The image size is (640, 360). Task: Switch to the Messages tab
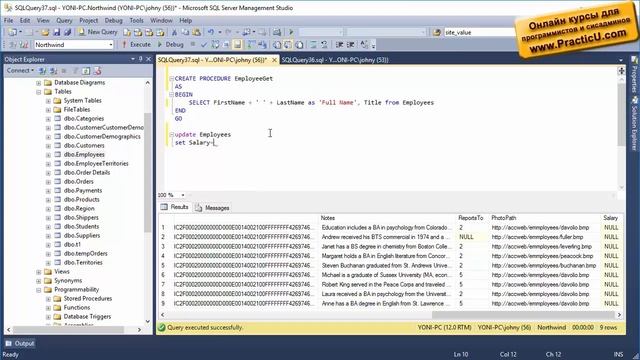(x=212, y=208)
